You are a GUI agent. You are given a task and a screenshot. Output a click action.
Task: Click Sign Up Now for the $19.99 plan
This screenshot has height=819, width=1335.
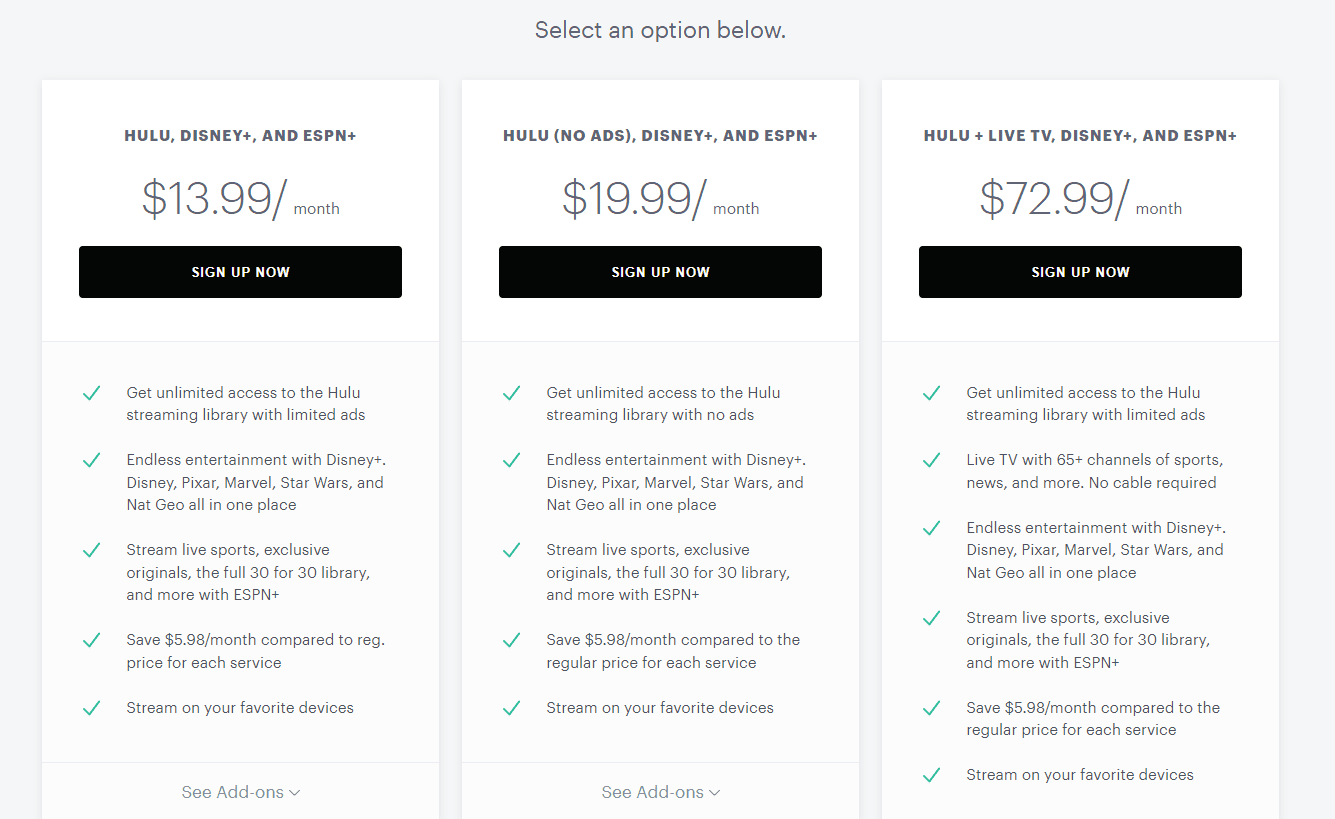coord(660,272)
